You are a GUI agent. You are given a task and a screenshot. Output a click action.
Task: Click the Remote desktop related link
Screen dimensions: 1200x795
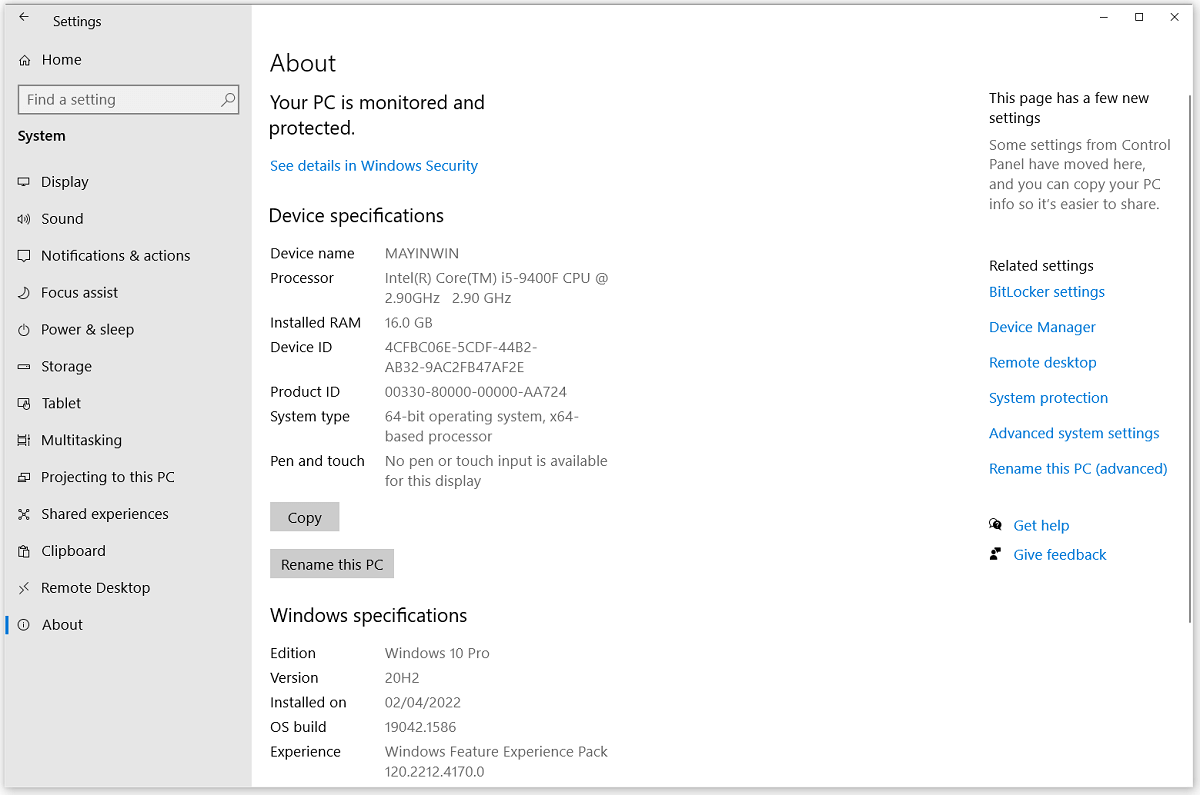[x=1043, y=363]
